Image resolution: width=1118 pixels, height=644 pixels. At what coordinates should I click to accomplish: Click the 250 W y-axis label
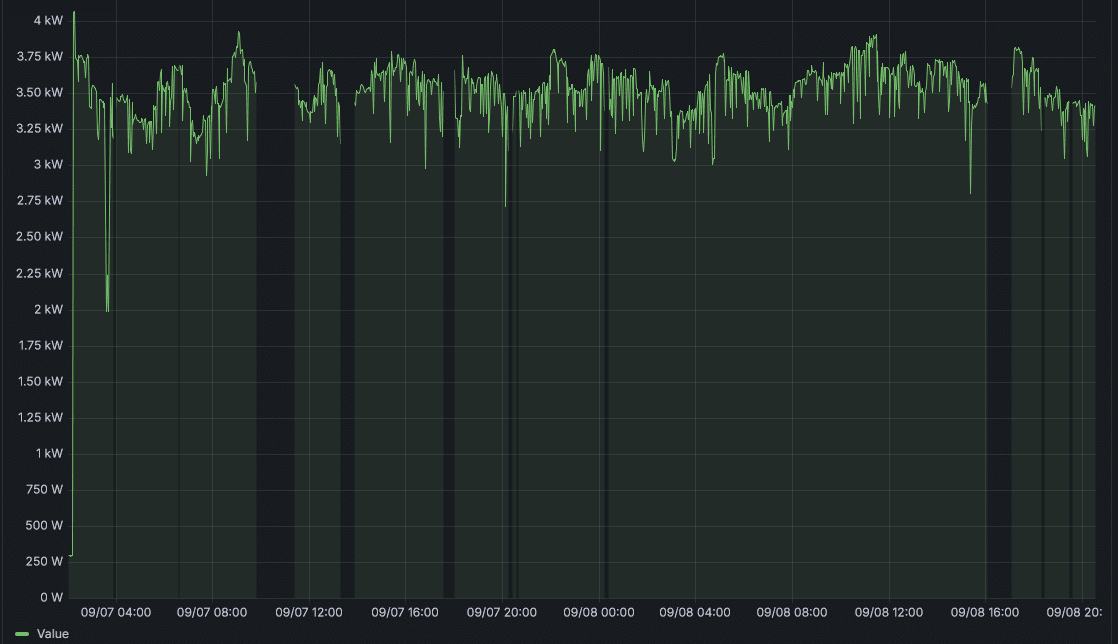[44, 561]
